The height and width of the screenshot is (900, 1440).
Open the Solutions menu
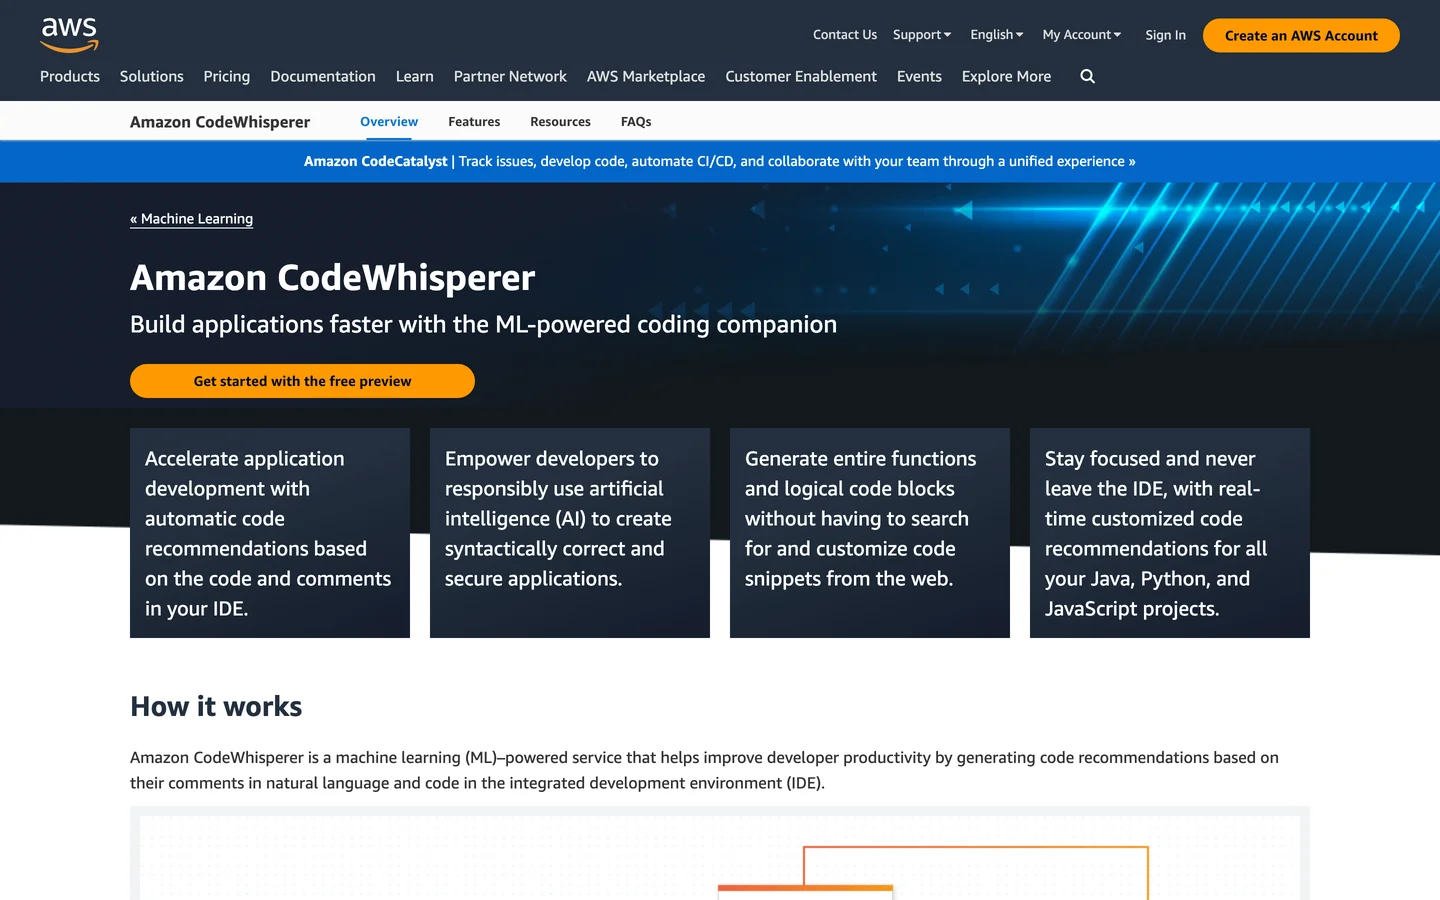(x=152, y=76)
